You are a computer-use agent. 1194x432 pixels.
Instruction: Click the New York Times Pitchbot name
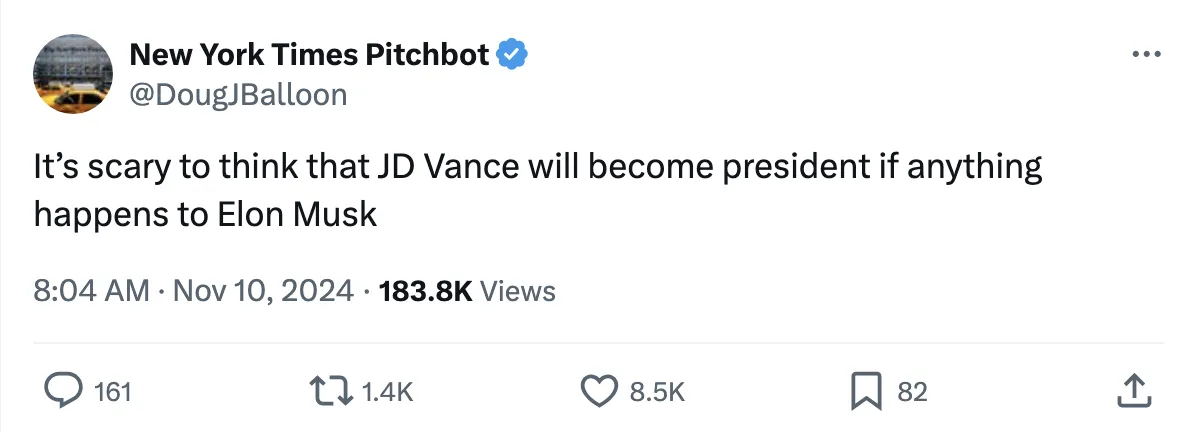coord(310,55)
